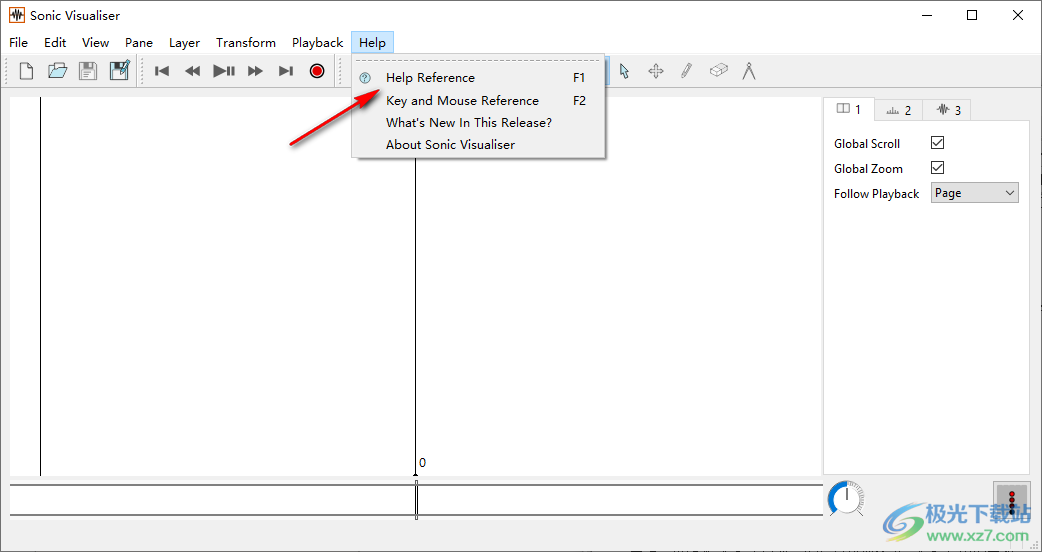Click the New Session icon
This screenshot has width=1042, height=552.
pos(27,71)
